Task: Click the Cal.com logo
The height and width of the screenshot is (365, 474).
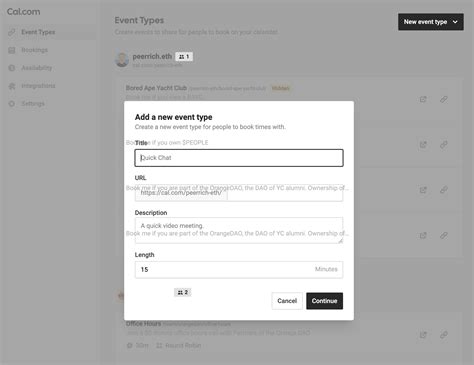Action: tap(24, 12)
